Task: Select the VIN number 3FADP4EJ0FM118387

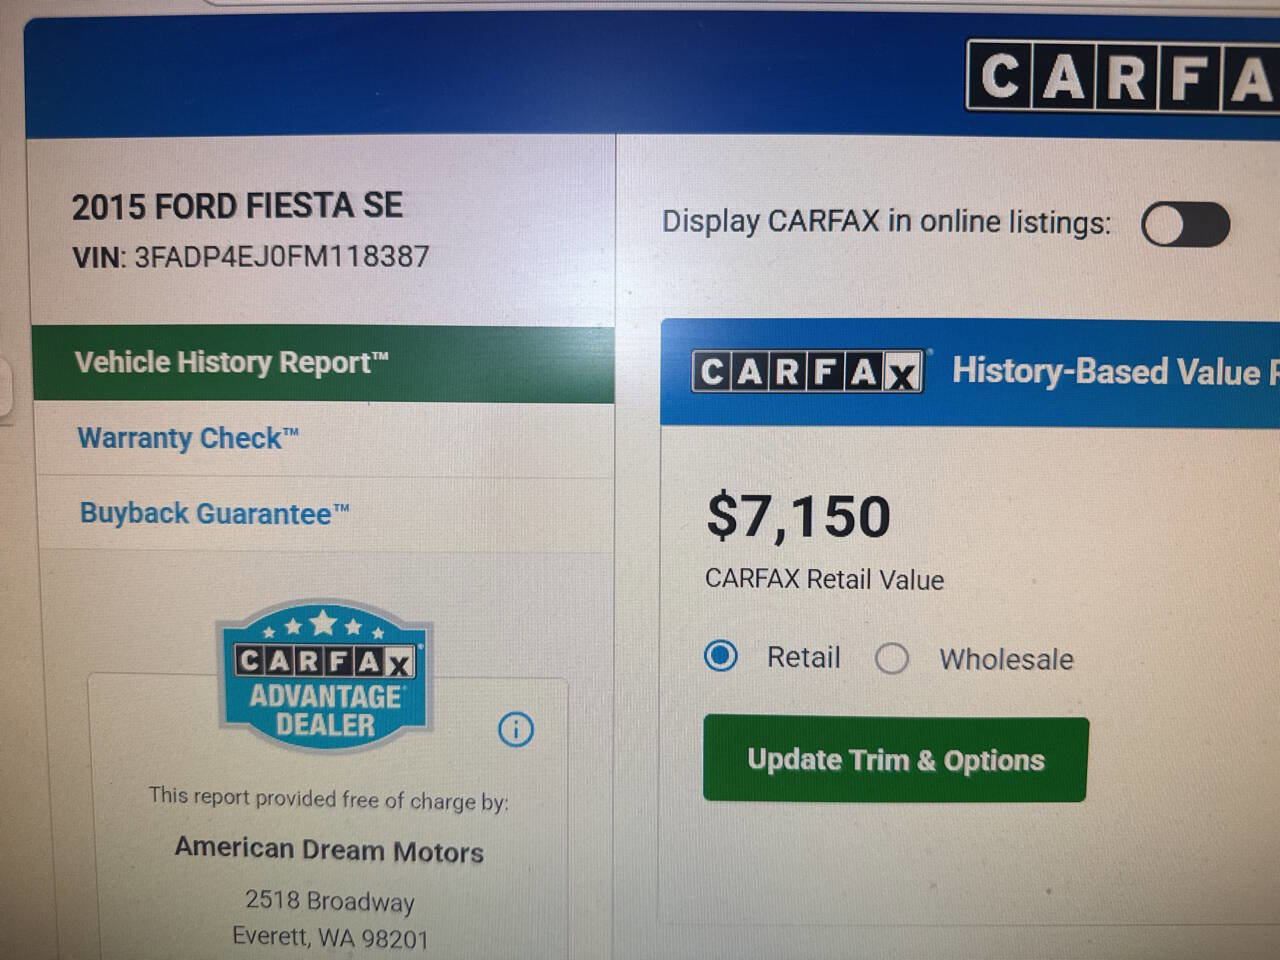Action: [276, 256]
